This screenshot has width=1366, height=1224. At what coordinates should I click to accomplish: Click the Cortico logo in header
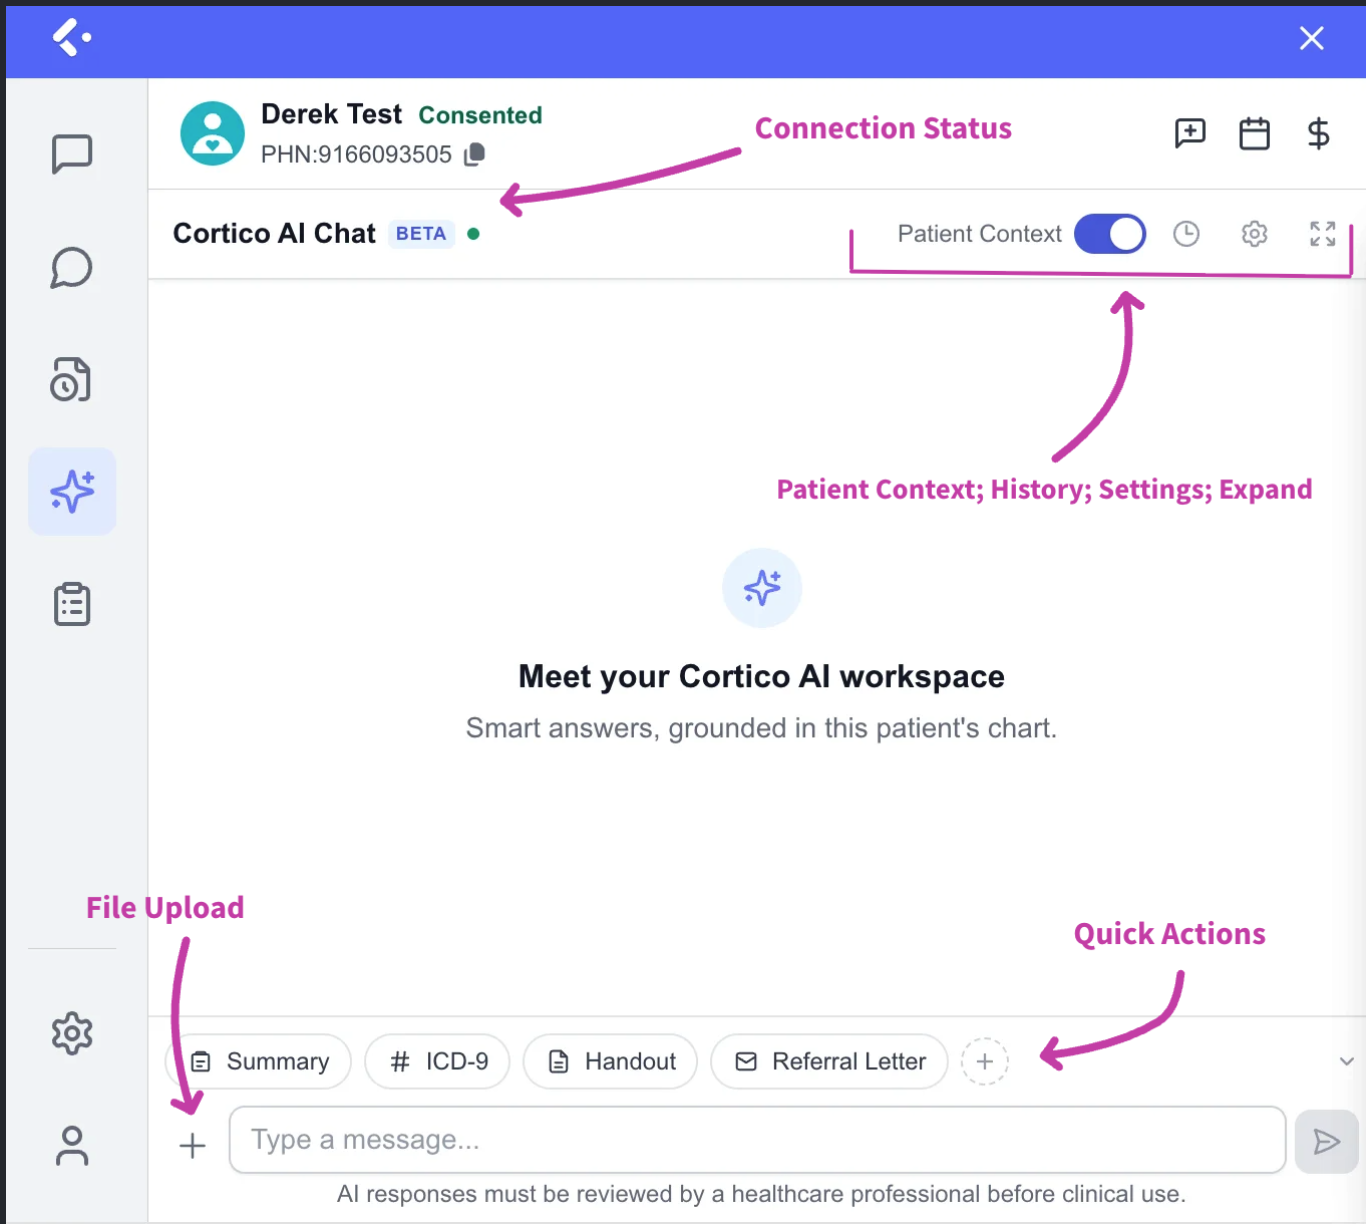click(x=71, y=38)
